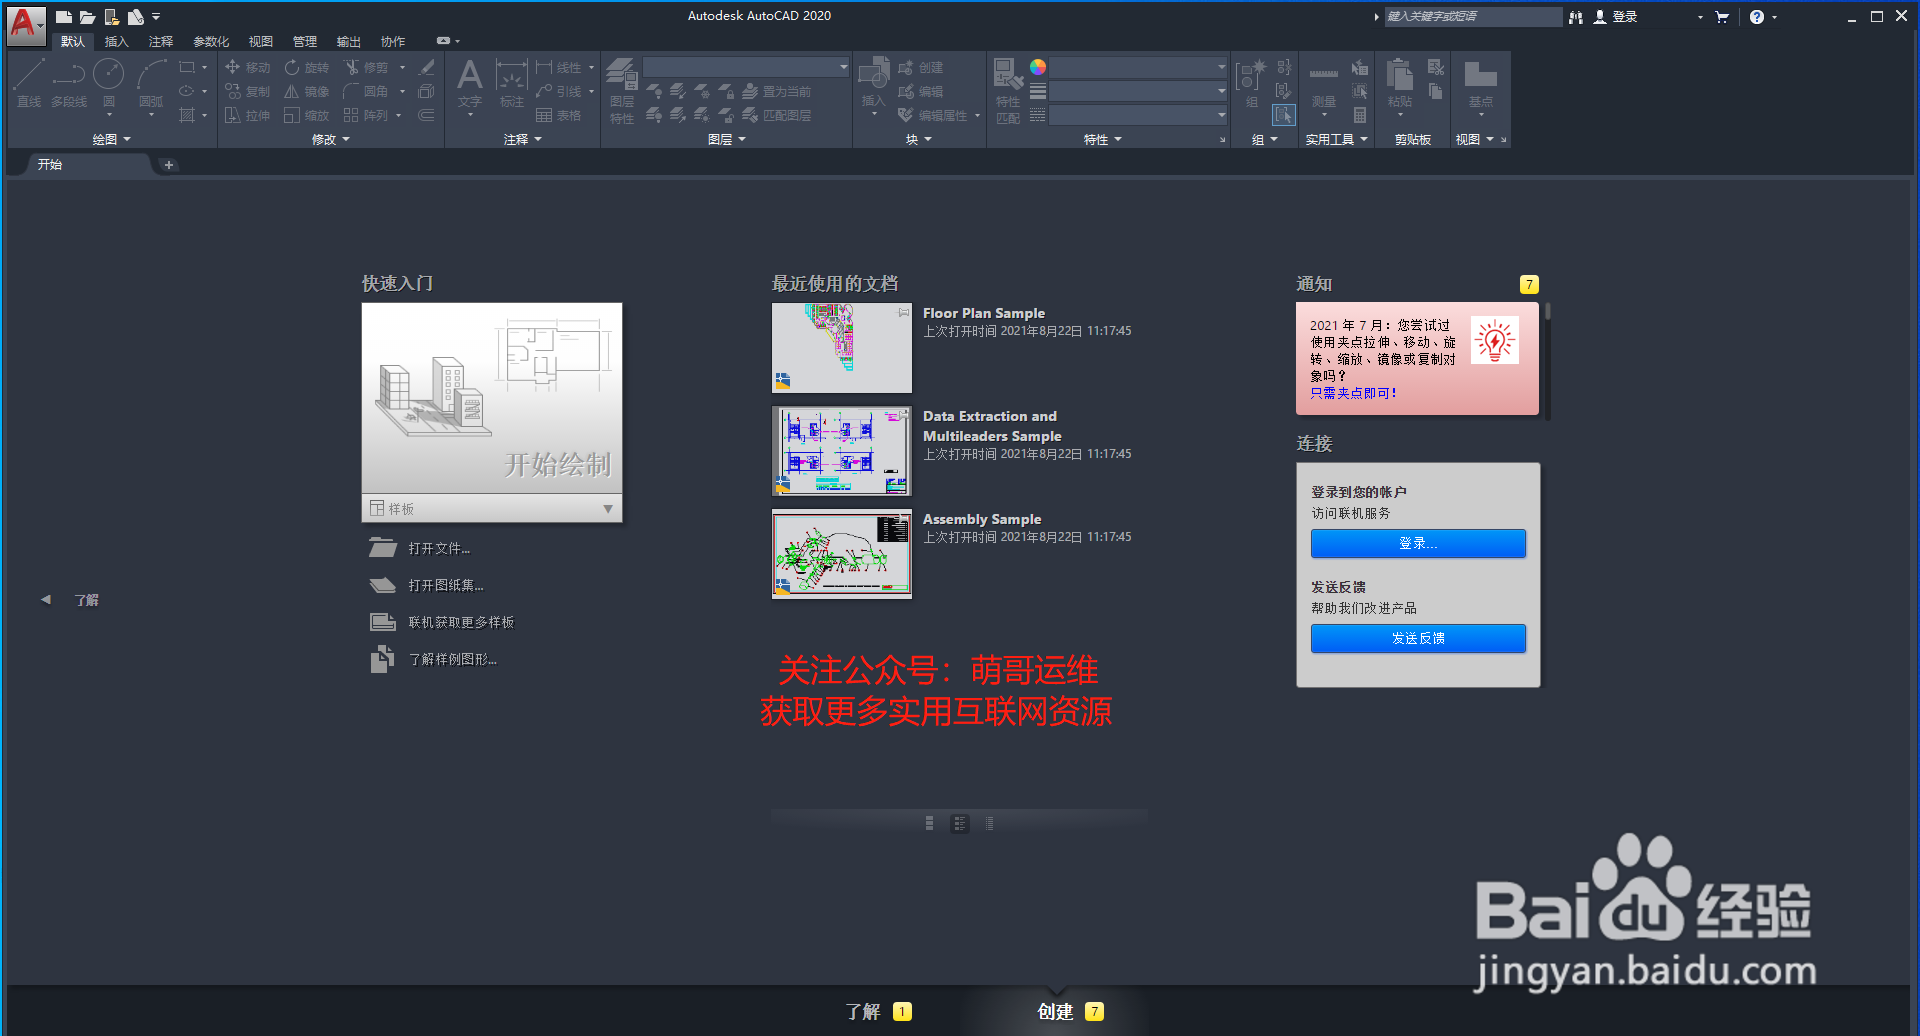
Task: Click the Dimension (标注) tool
Action: 511,83
